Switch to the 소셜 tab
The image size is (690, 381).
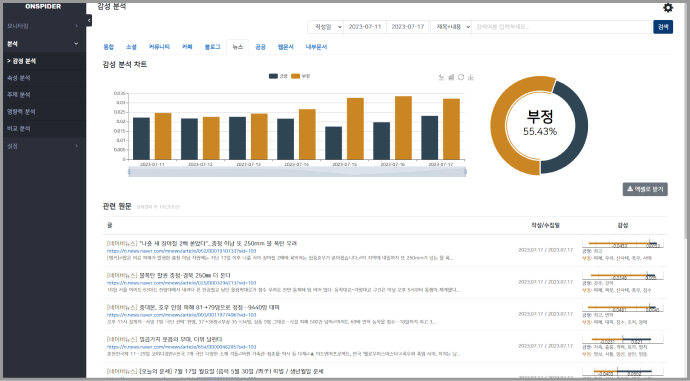[x=131, y=47]
